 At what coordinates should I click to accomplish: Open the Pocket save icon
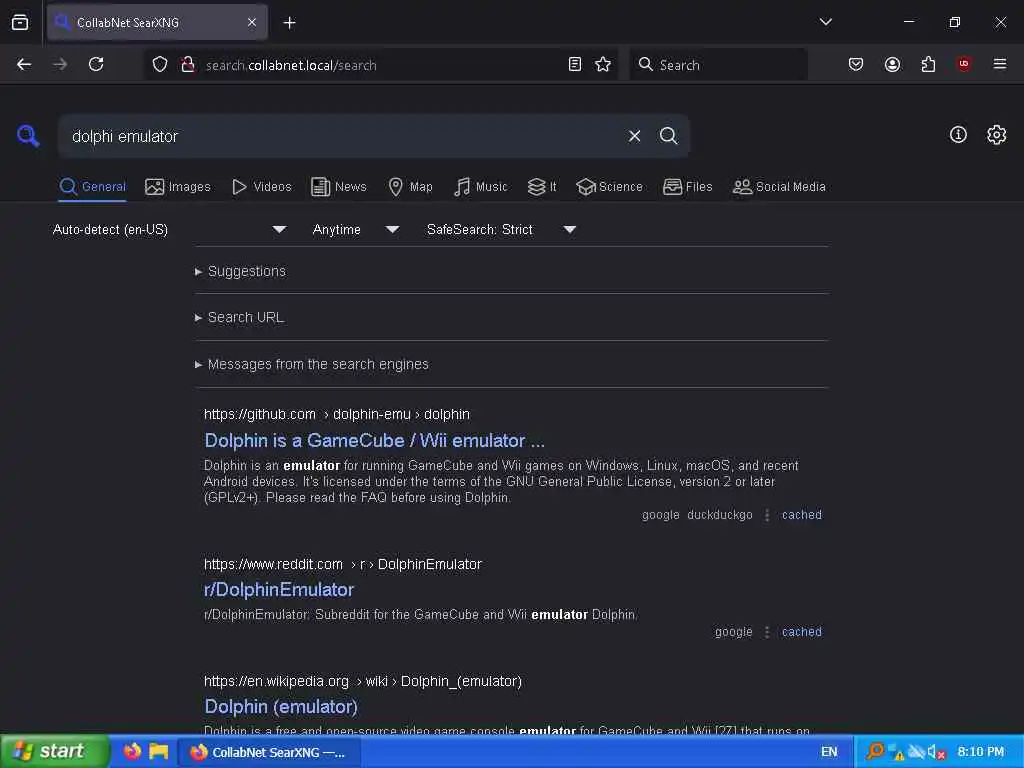pos(856,64)
